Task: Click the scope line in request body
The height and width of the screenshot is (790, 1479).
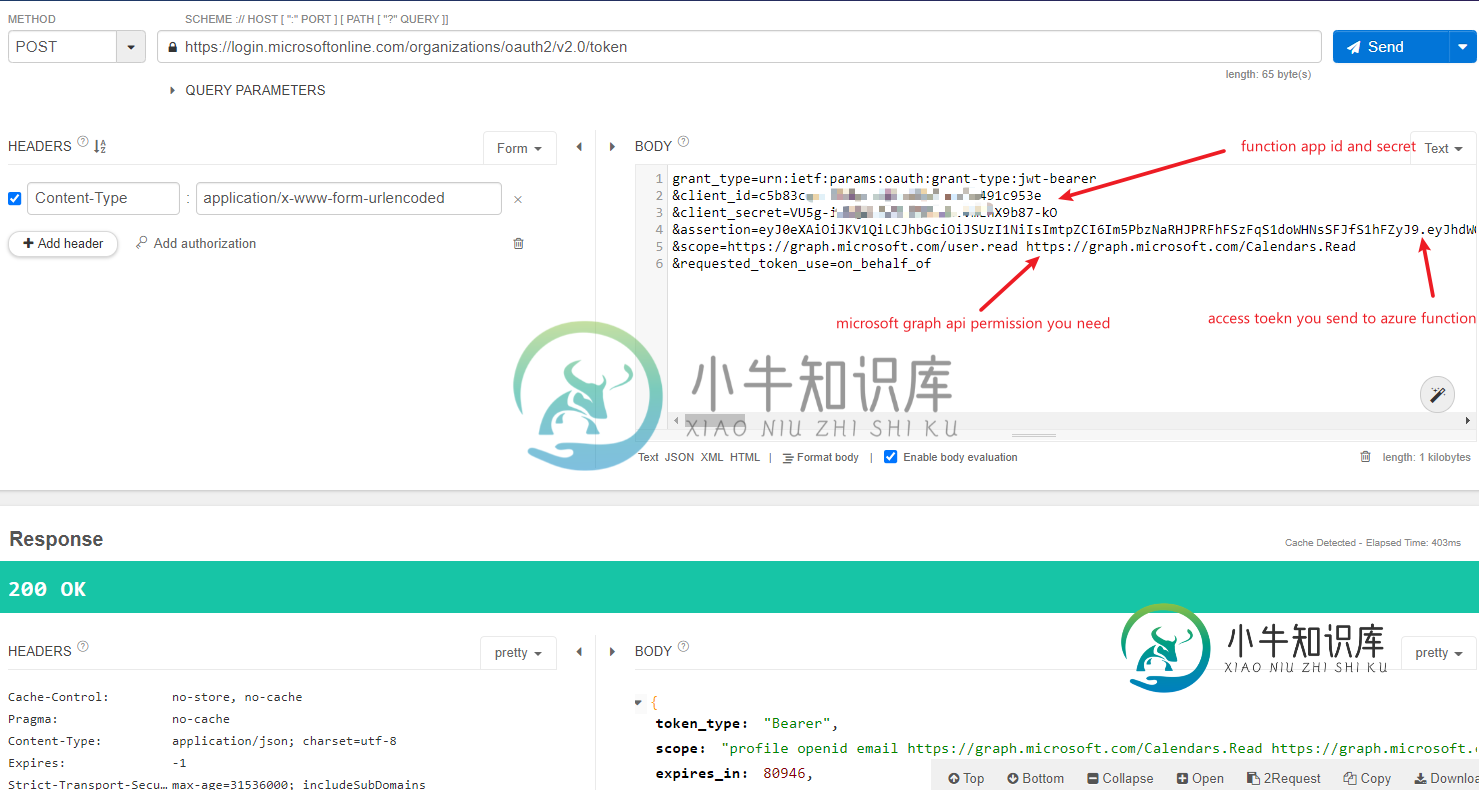Action: pyautogui.click(x=1013, y=247)
